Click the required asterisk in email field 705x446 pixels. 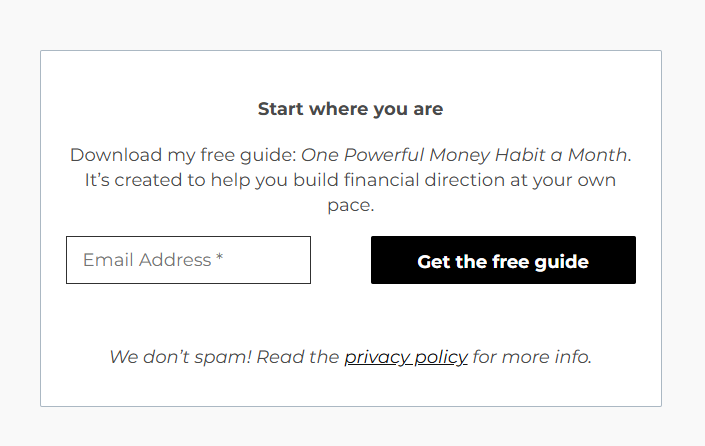click(x=219, y=260)
